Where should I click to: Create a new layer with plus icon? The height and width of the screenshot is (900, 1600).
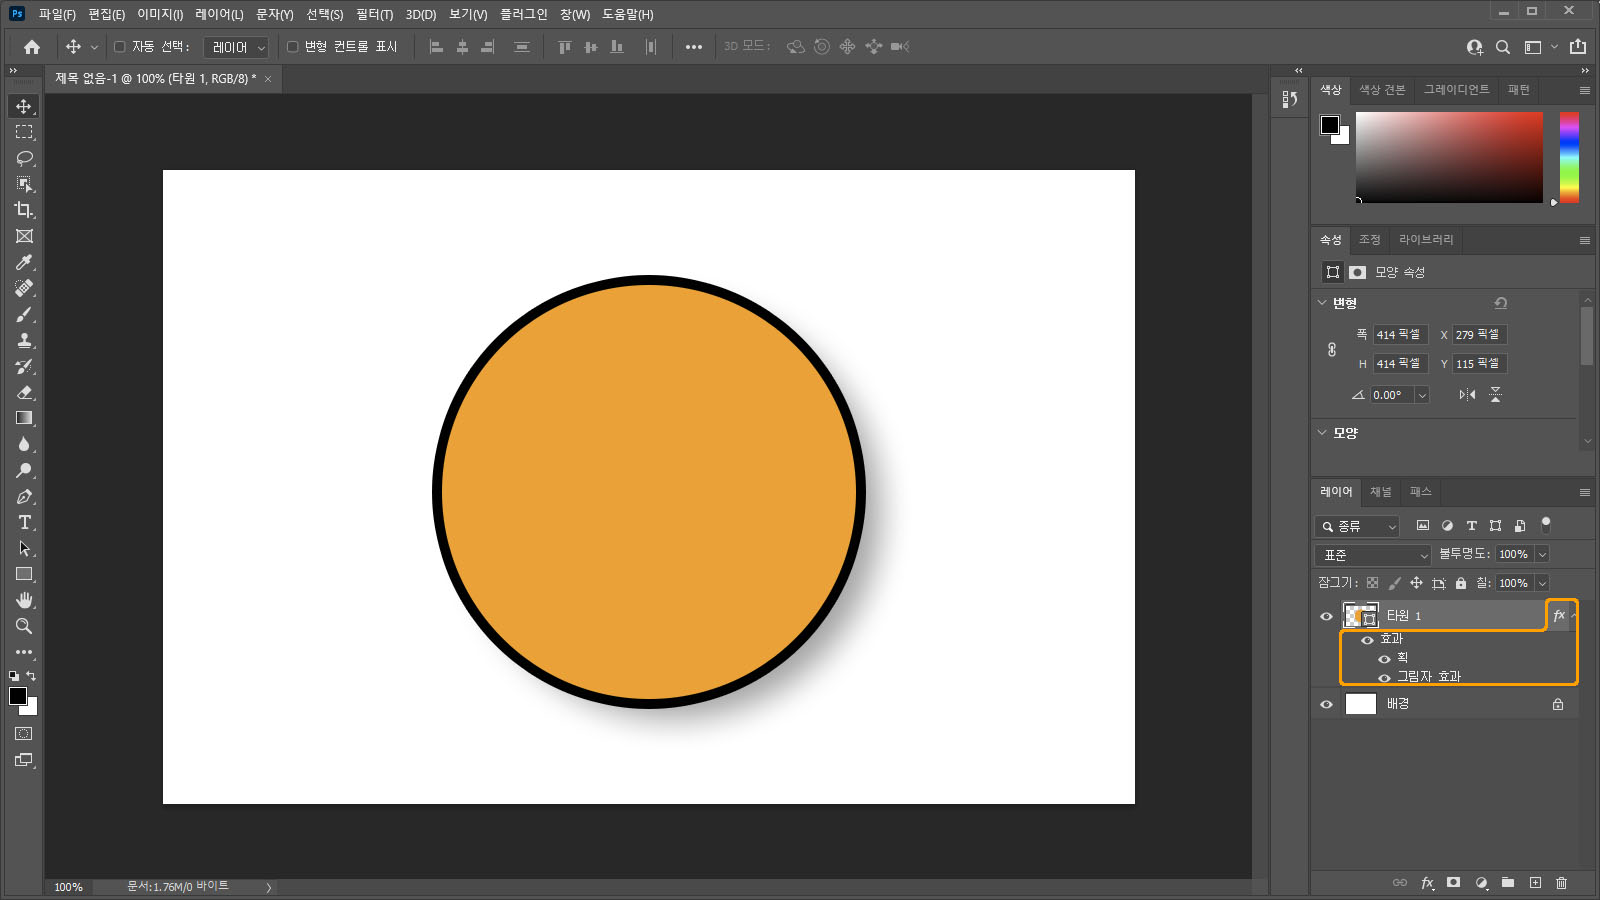tap(1535, 883)
